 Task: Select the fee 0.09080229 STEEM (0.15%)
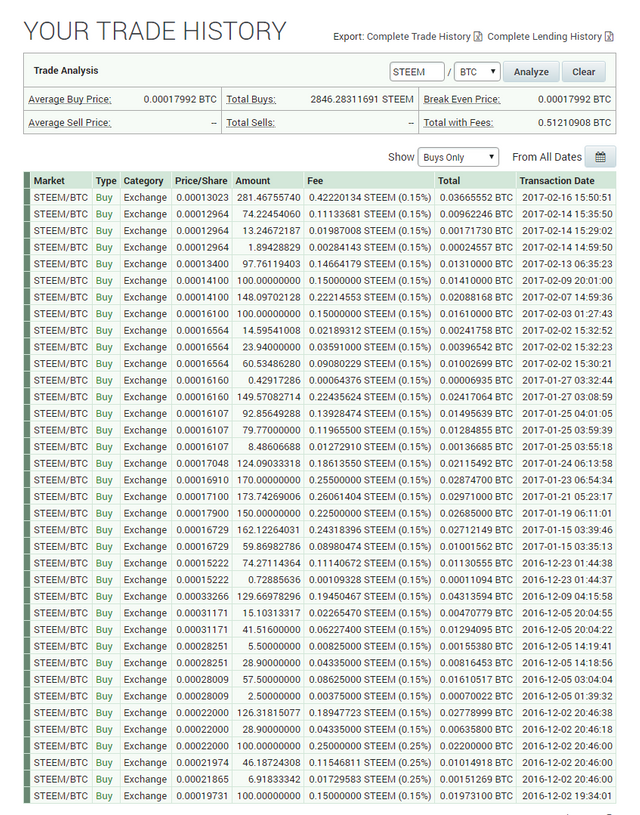click(370, 364)
